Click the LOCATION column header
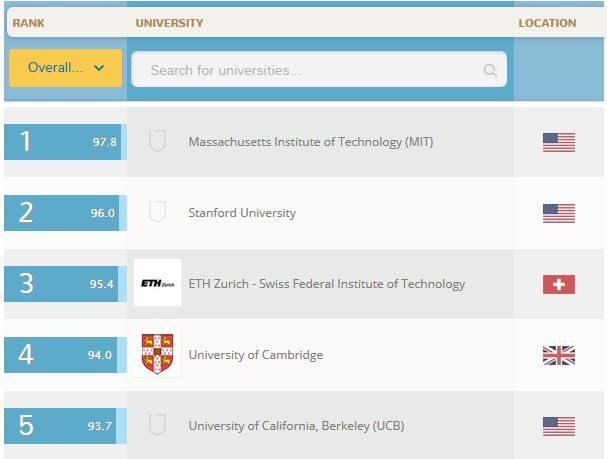This screenshot has width=607, height=459. [547, 23]
